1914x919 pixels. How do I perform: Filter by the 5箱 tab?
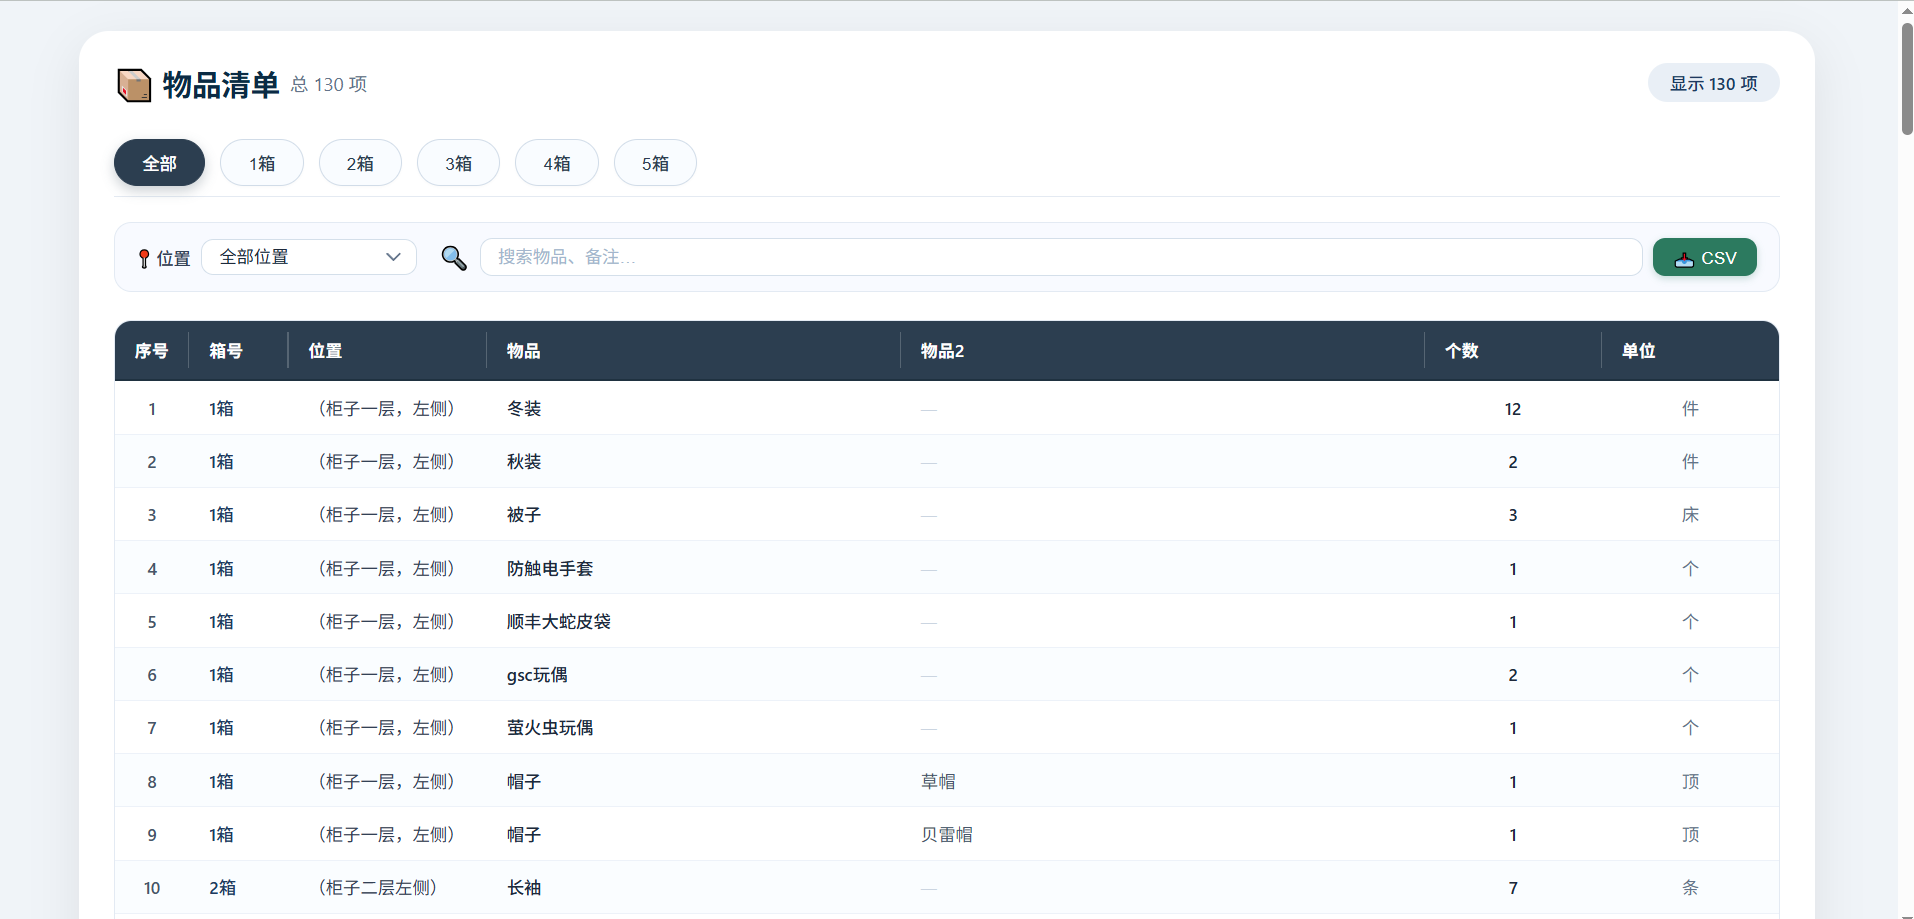click(655, 163)
